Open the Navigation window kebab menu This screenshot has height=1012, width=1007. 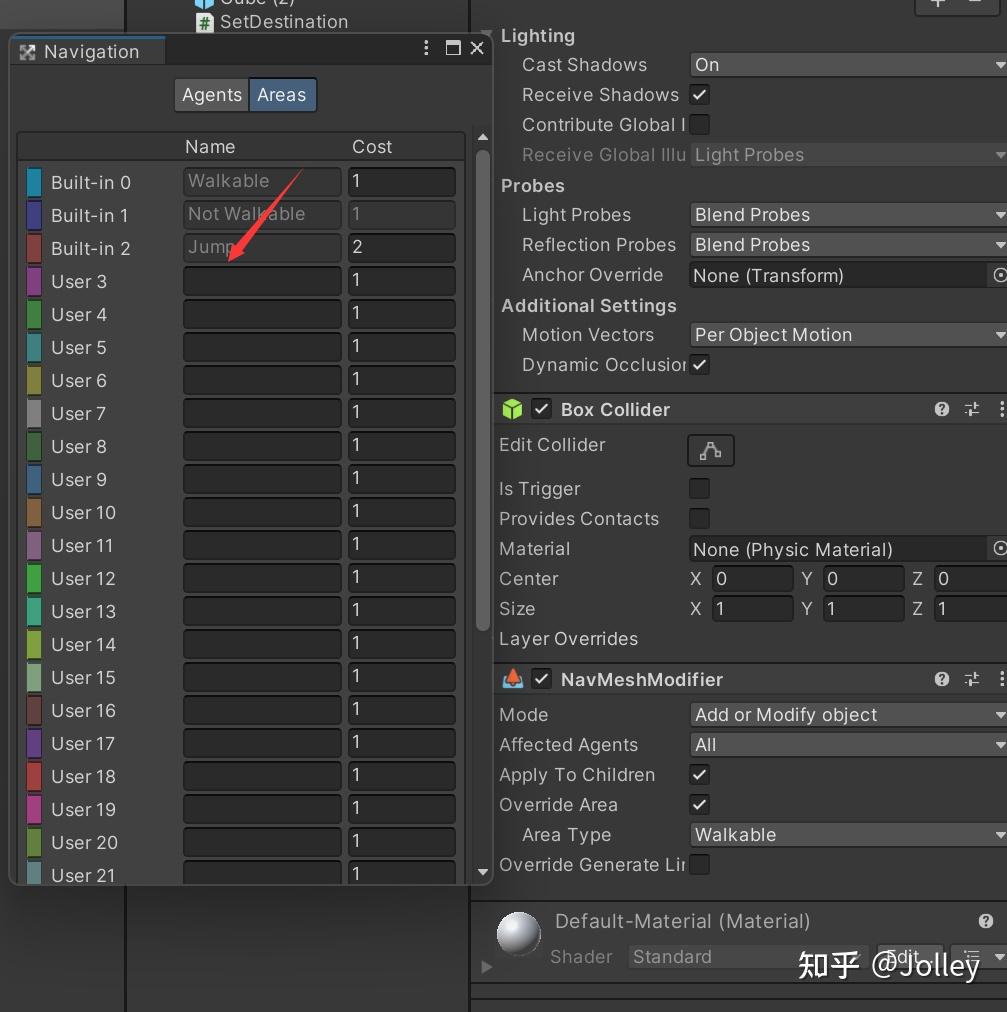coord(426,47)
